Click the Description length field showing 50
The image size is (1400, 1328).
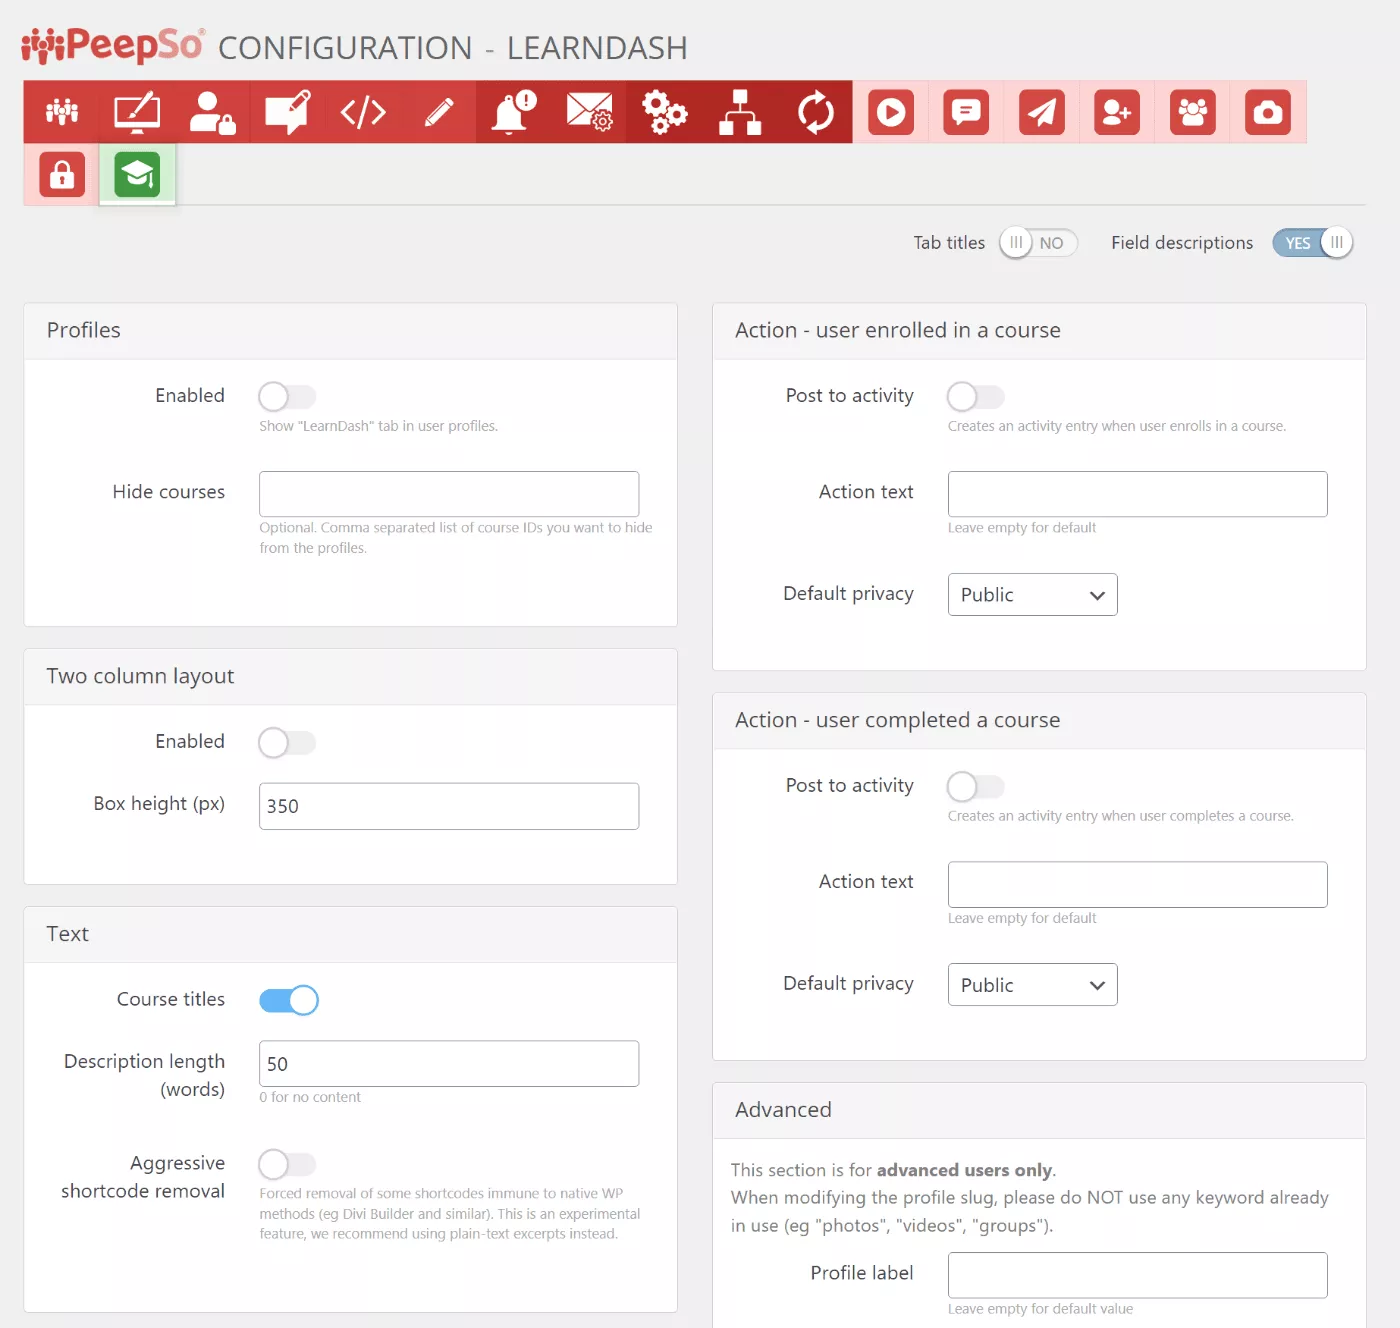[x=449, y=1064]
